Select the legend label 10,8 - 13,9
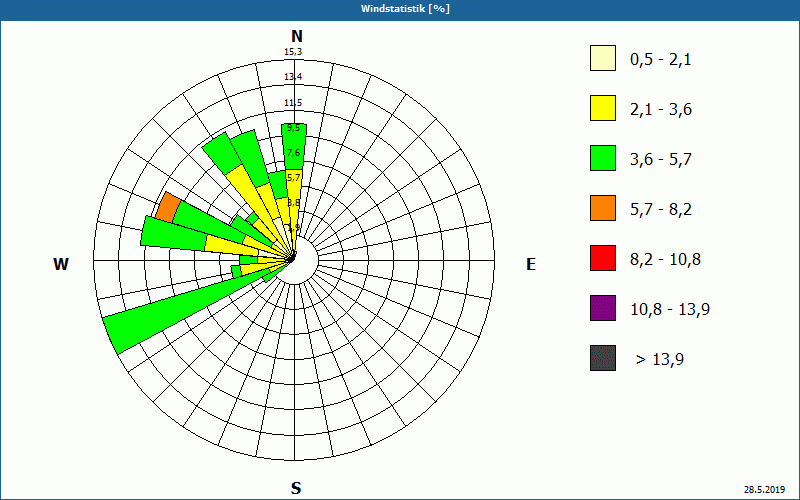800x500 pixels. click(670, 310)
